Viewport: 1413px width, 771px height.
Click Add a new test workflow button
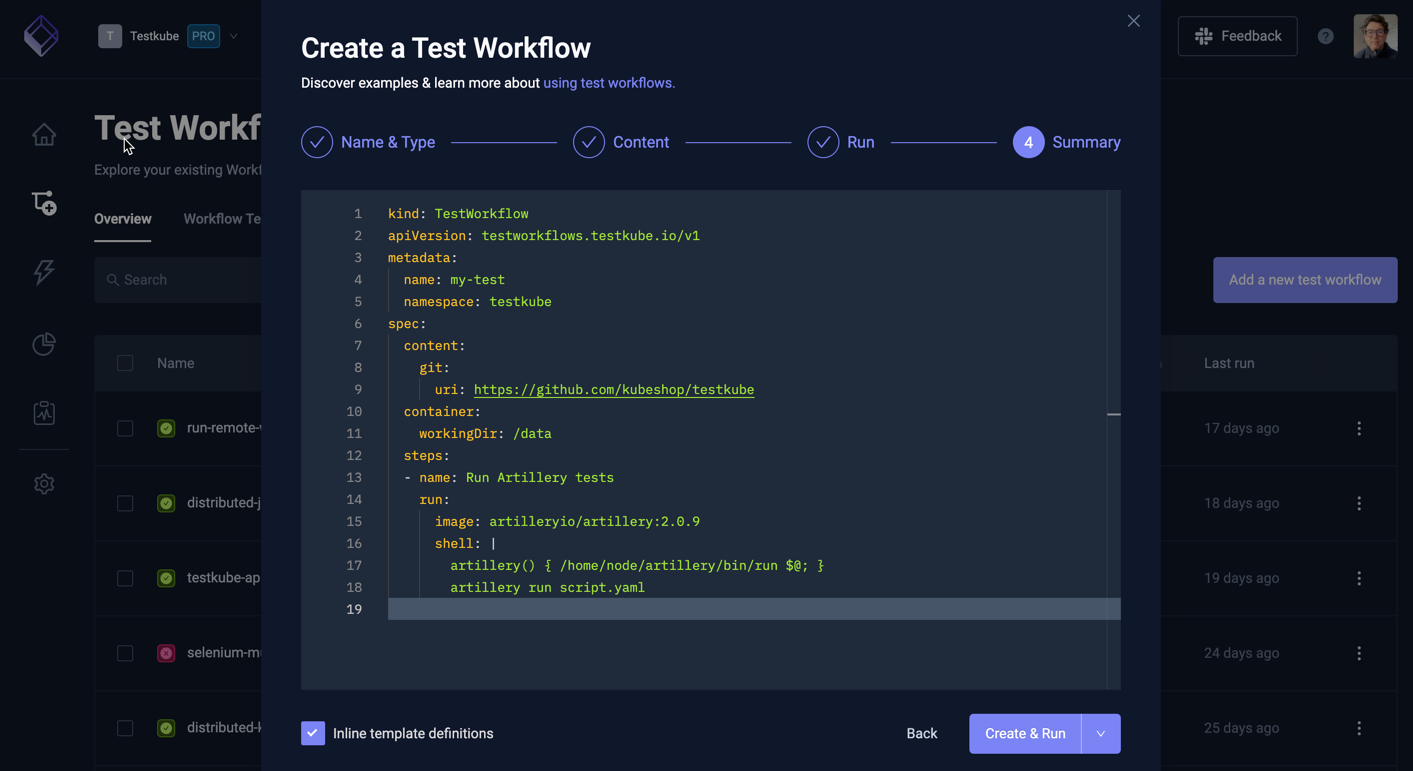[x=1305, y=280]
